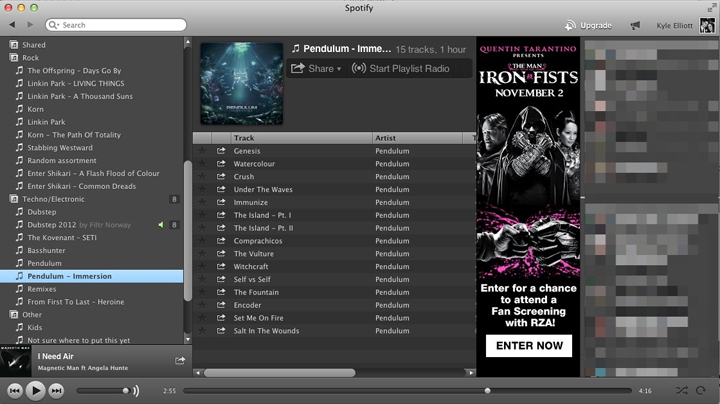
Task: Skip to next track
Action: click(56, 391)
